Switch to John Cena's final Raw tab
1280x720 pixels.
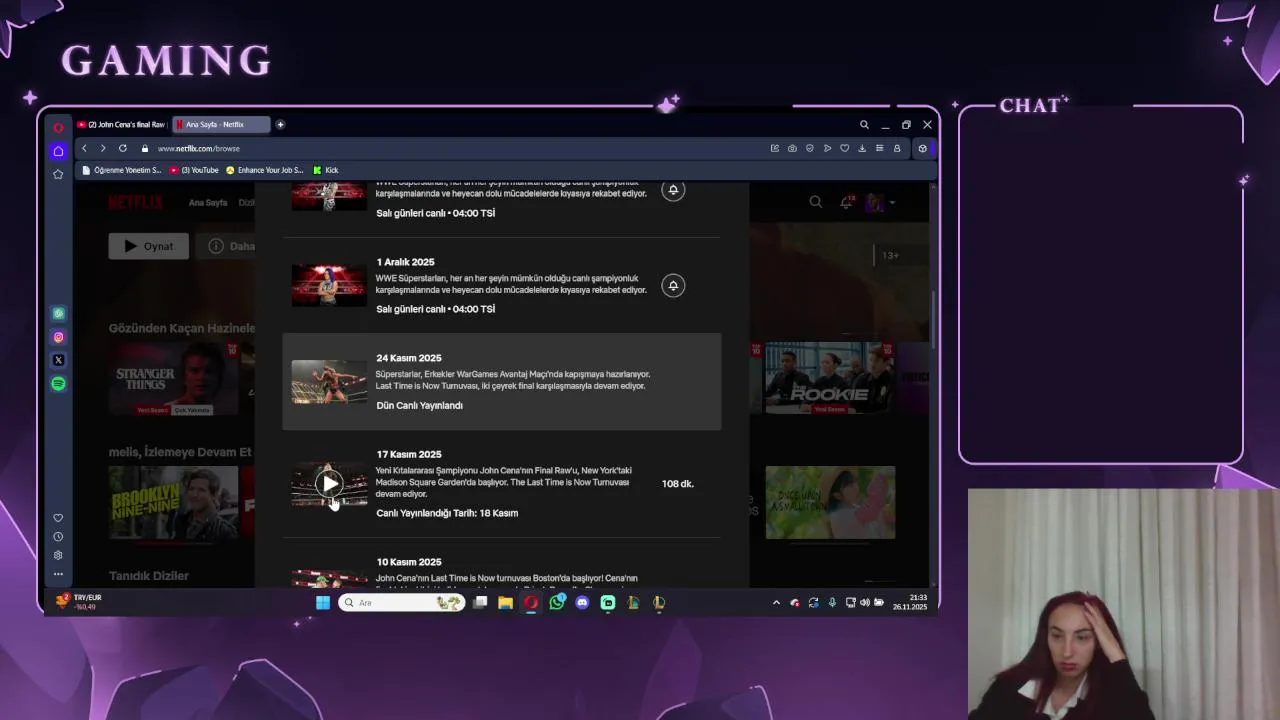(x=121, y=125)
